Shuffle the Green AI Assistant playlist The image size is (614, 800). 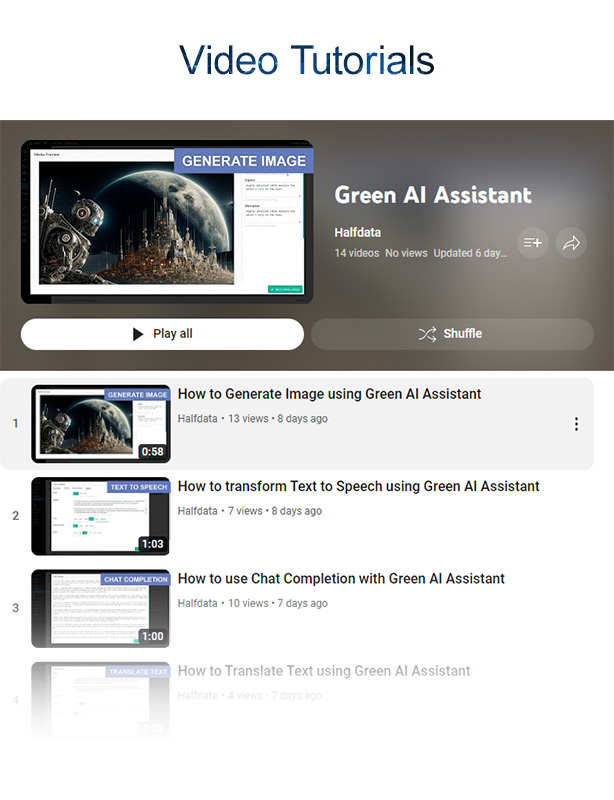452,334
